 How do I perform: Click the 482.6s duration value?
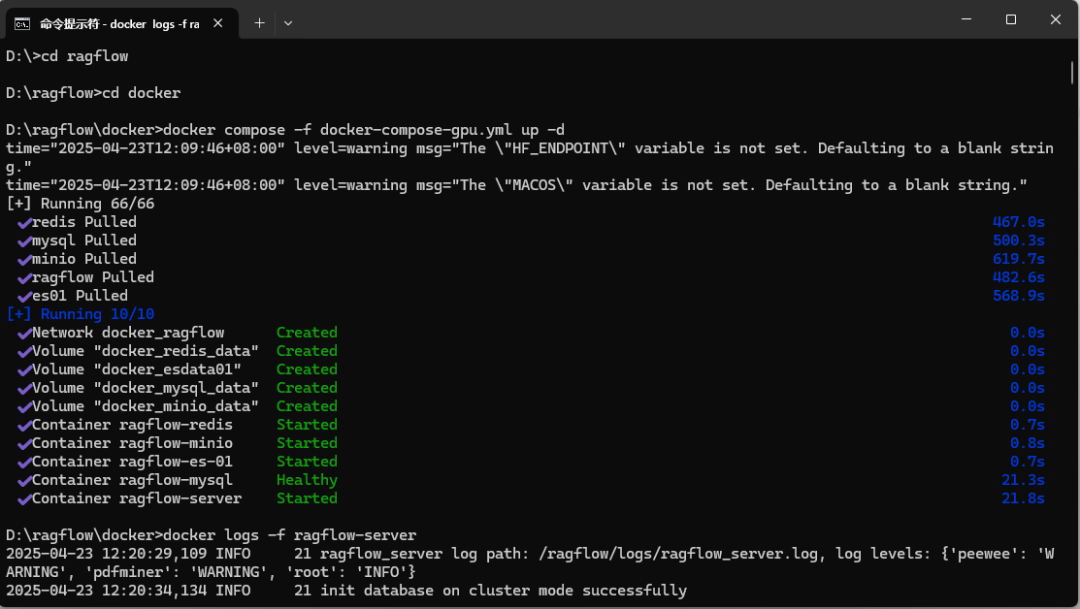[x=1018, y=278]
